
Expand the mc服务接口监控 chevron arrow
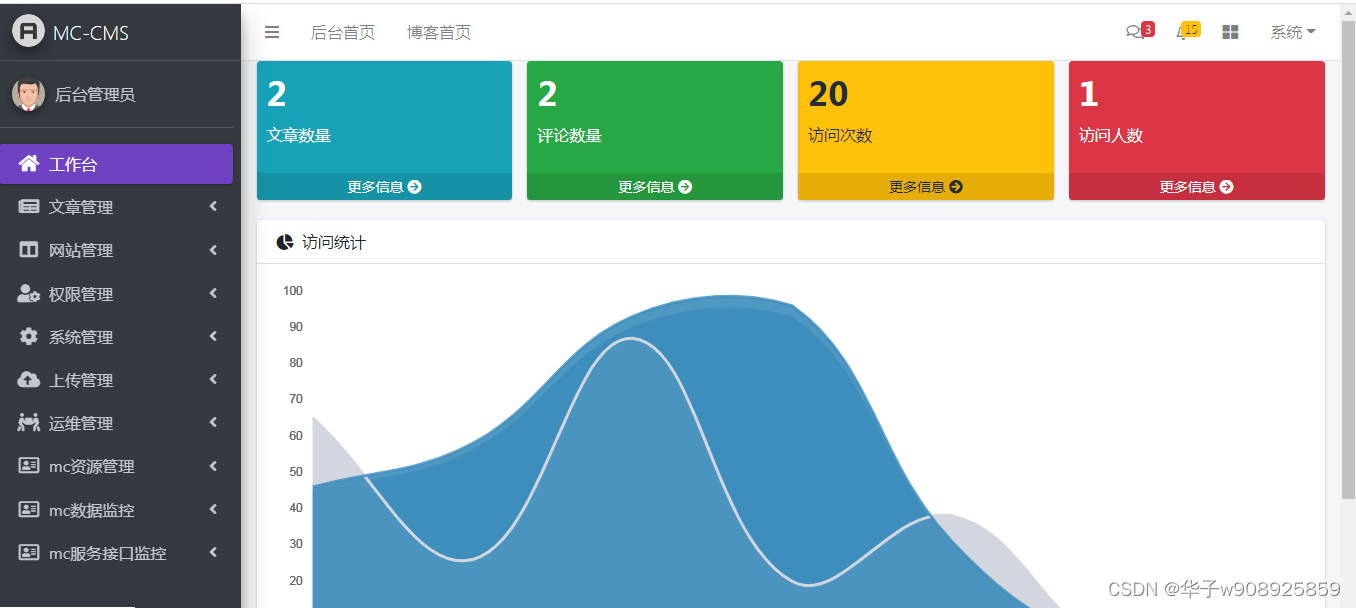pos(213,552)
